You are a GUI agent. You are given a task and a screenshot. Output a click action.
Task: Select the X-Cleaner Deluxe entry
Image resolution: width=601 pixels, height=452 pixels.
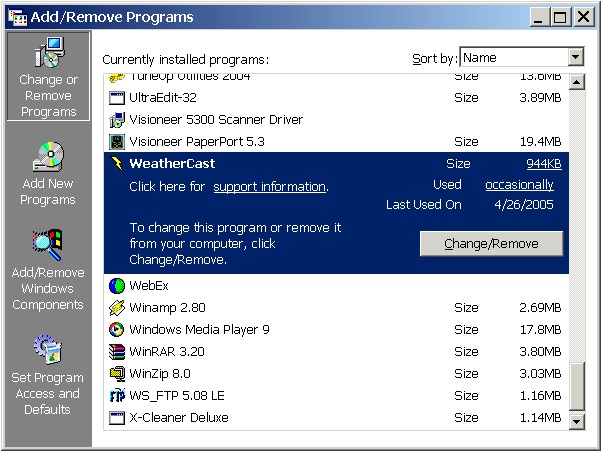point(336,418)
